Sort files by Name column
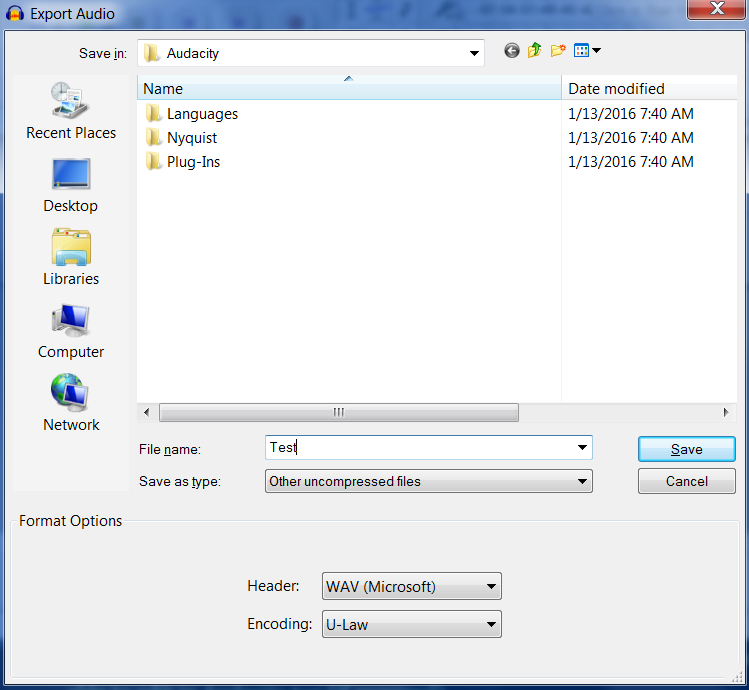This screenshot has height=690, width=749. pos(349,88)
